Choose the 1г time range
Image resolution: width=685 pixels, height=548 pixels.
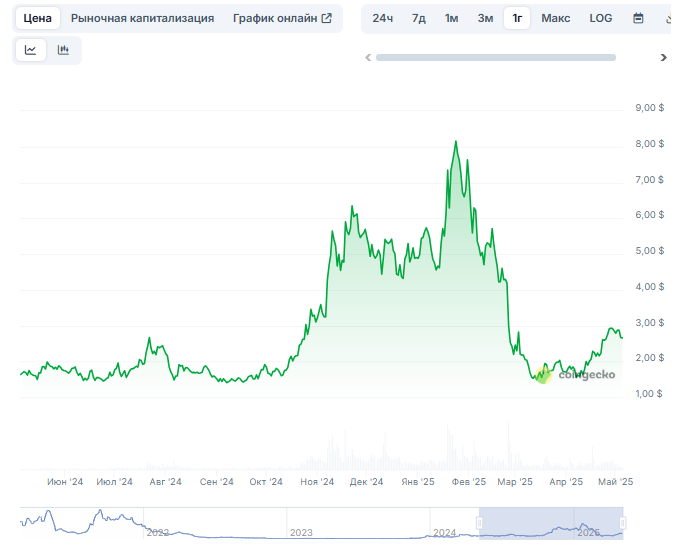tap(517, 18)
